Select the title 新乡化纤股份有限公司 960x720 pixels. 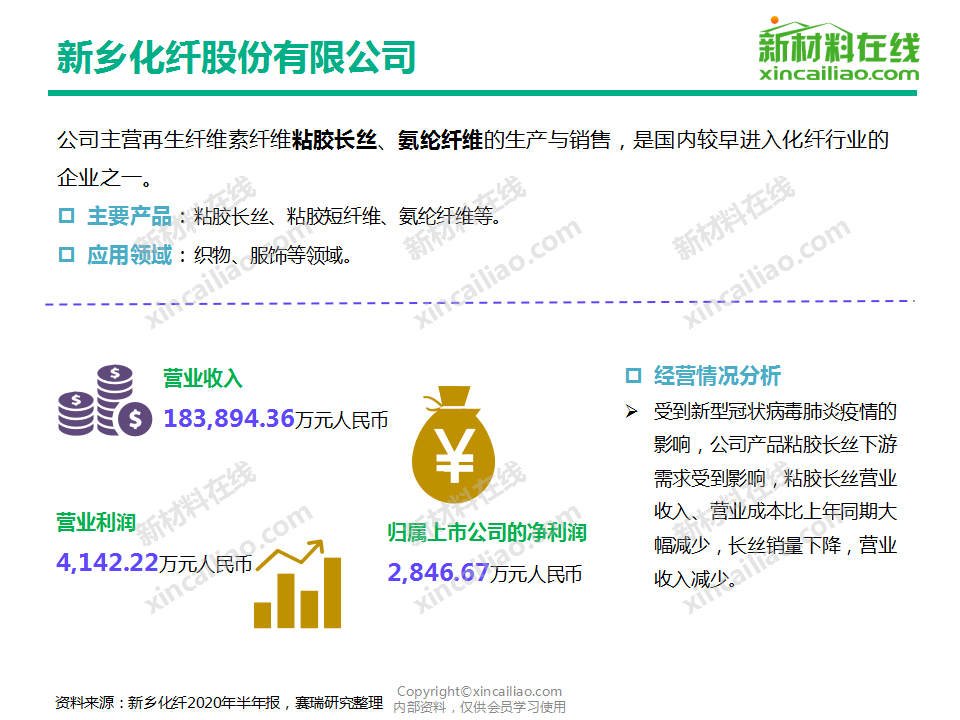click(236, 58)
